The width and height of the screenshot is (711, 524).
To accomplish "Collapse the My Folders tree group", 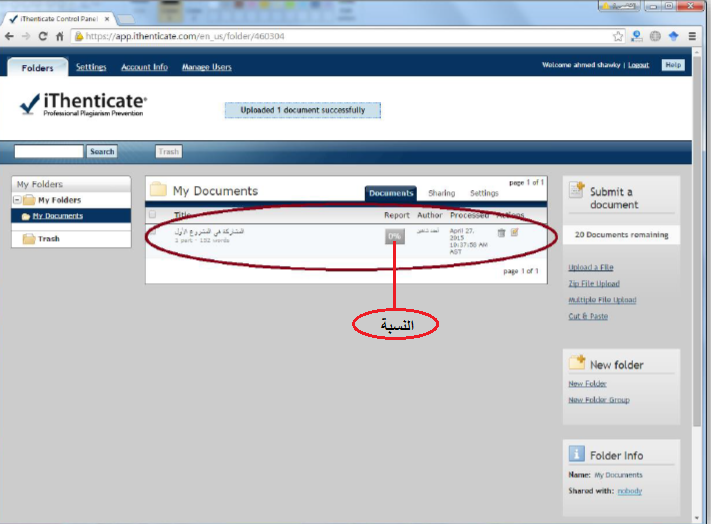I will (17, 200).
